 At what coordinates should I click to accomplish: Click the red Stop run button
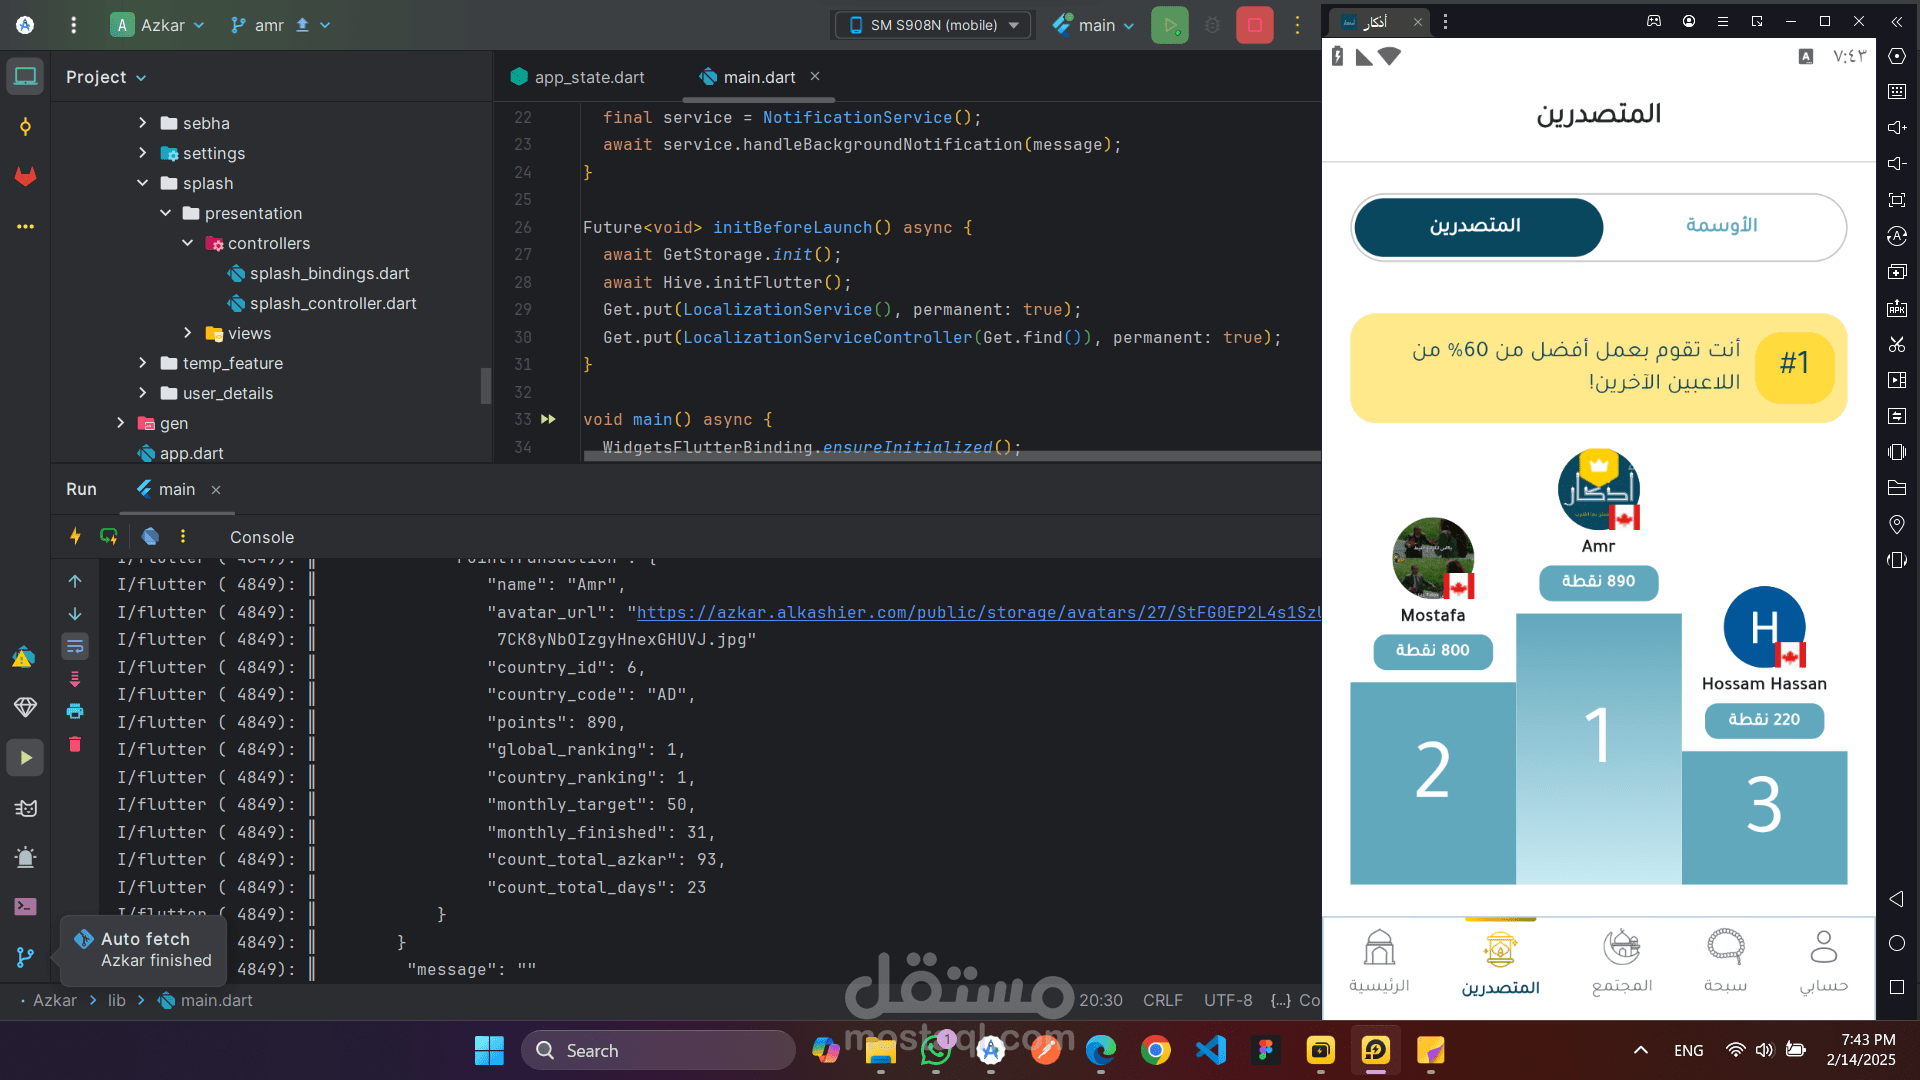pyautogui.click(x=1254, y=25)
